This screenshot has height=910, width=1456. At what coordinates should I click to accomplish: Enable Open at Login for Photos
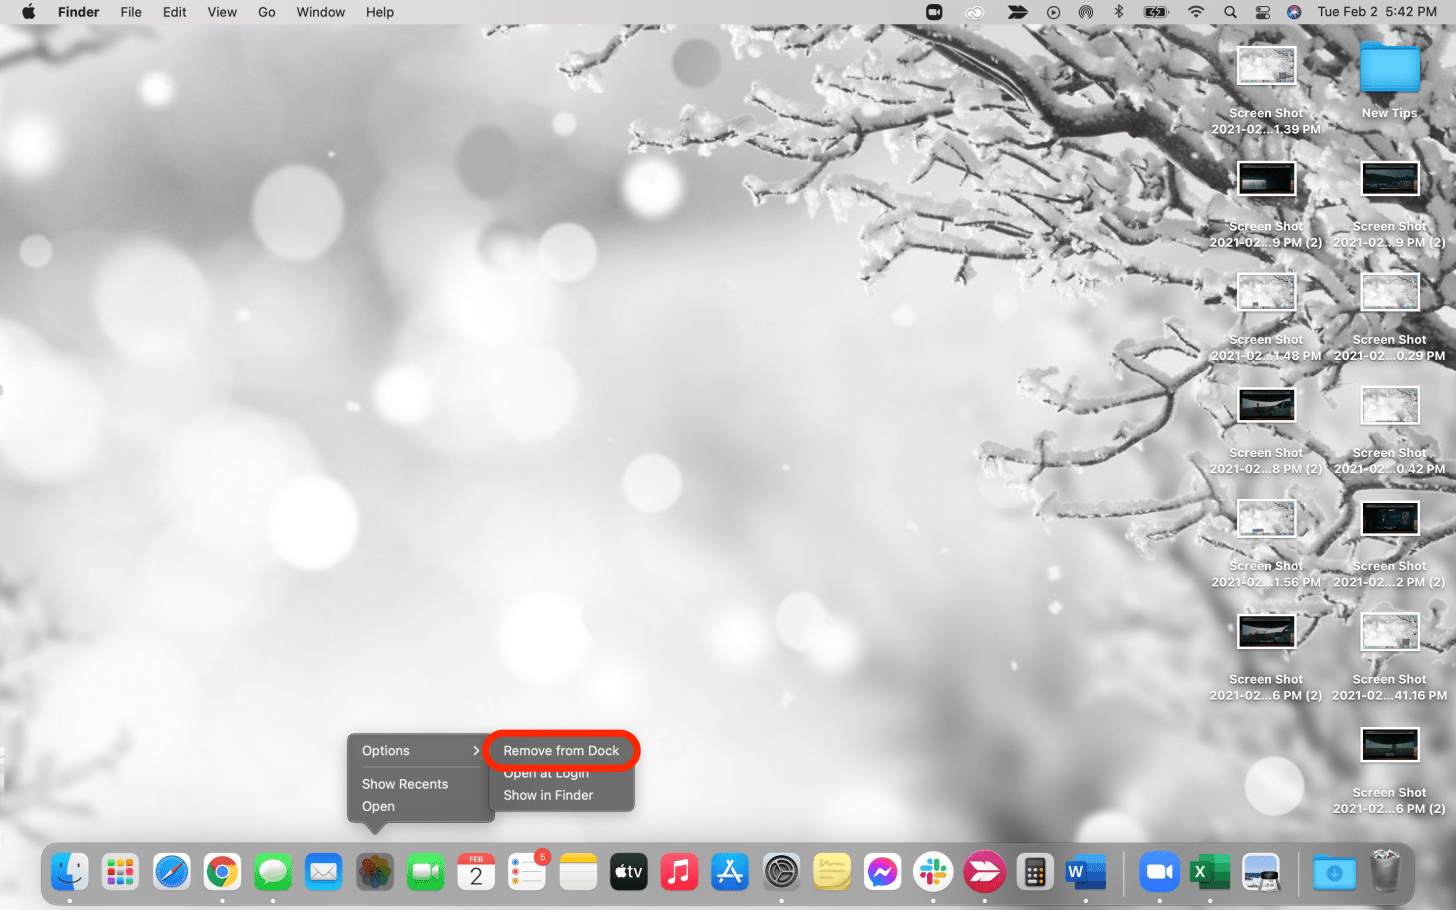click(546, 772)
